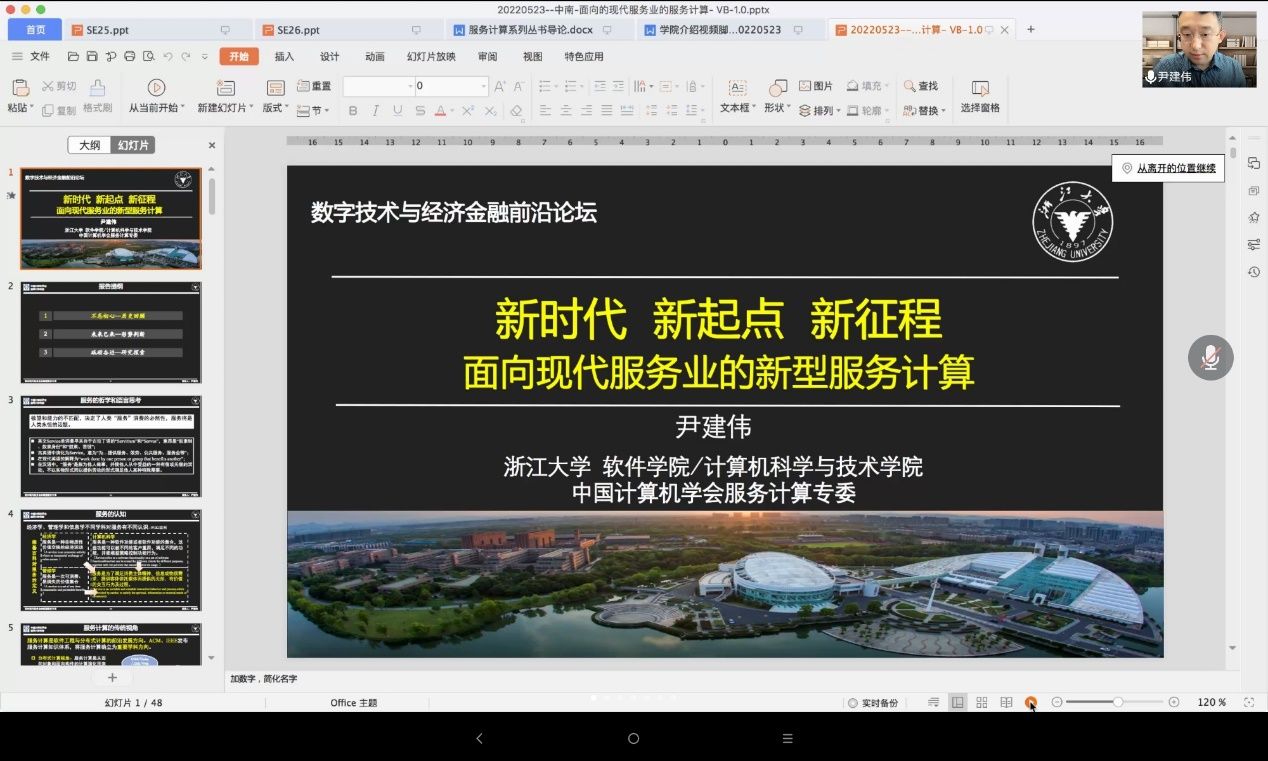Open the Selection Pane (选择窗格)
The image size is (1268, 761).
(980, 96)
